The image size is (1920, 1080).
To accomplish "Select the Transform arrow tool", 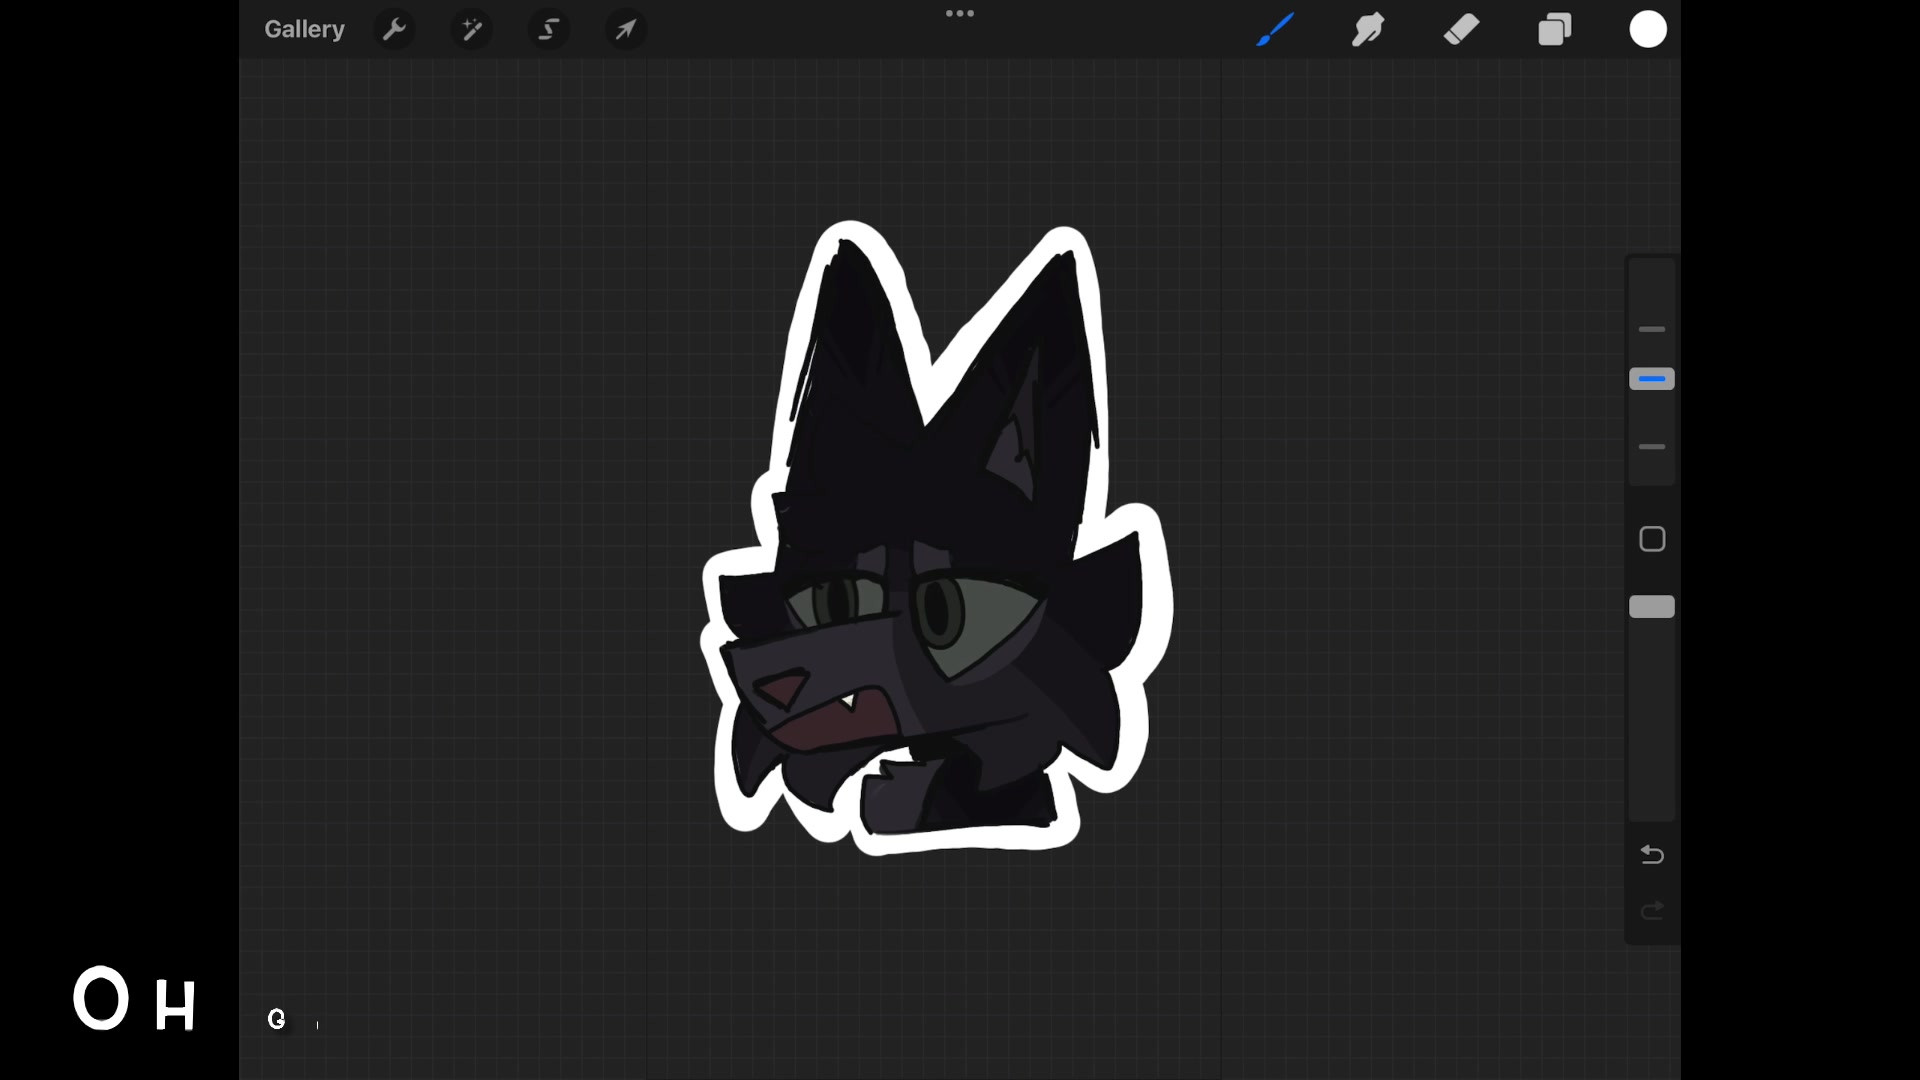I will 626,29.
